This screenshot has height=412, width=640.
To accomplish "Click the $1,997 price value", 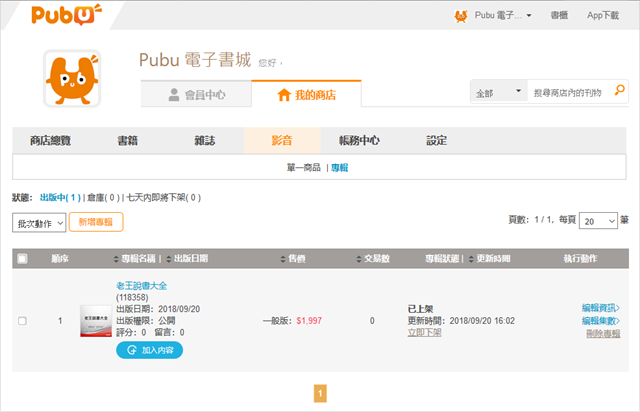I will tap(309, 321).
